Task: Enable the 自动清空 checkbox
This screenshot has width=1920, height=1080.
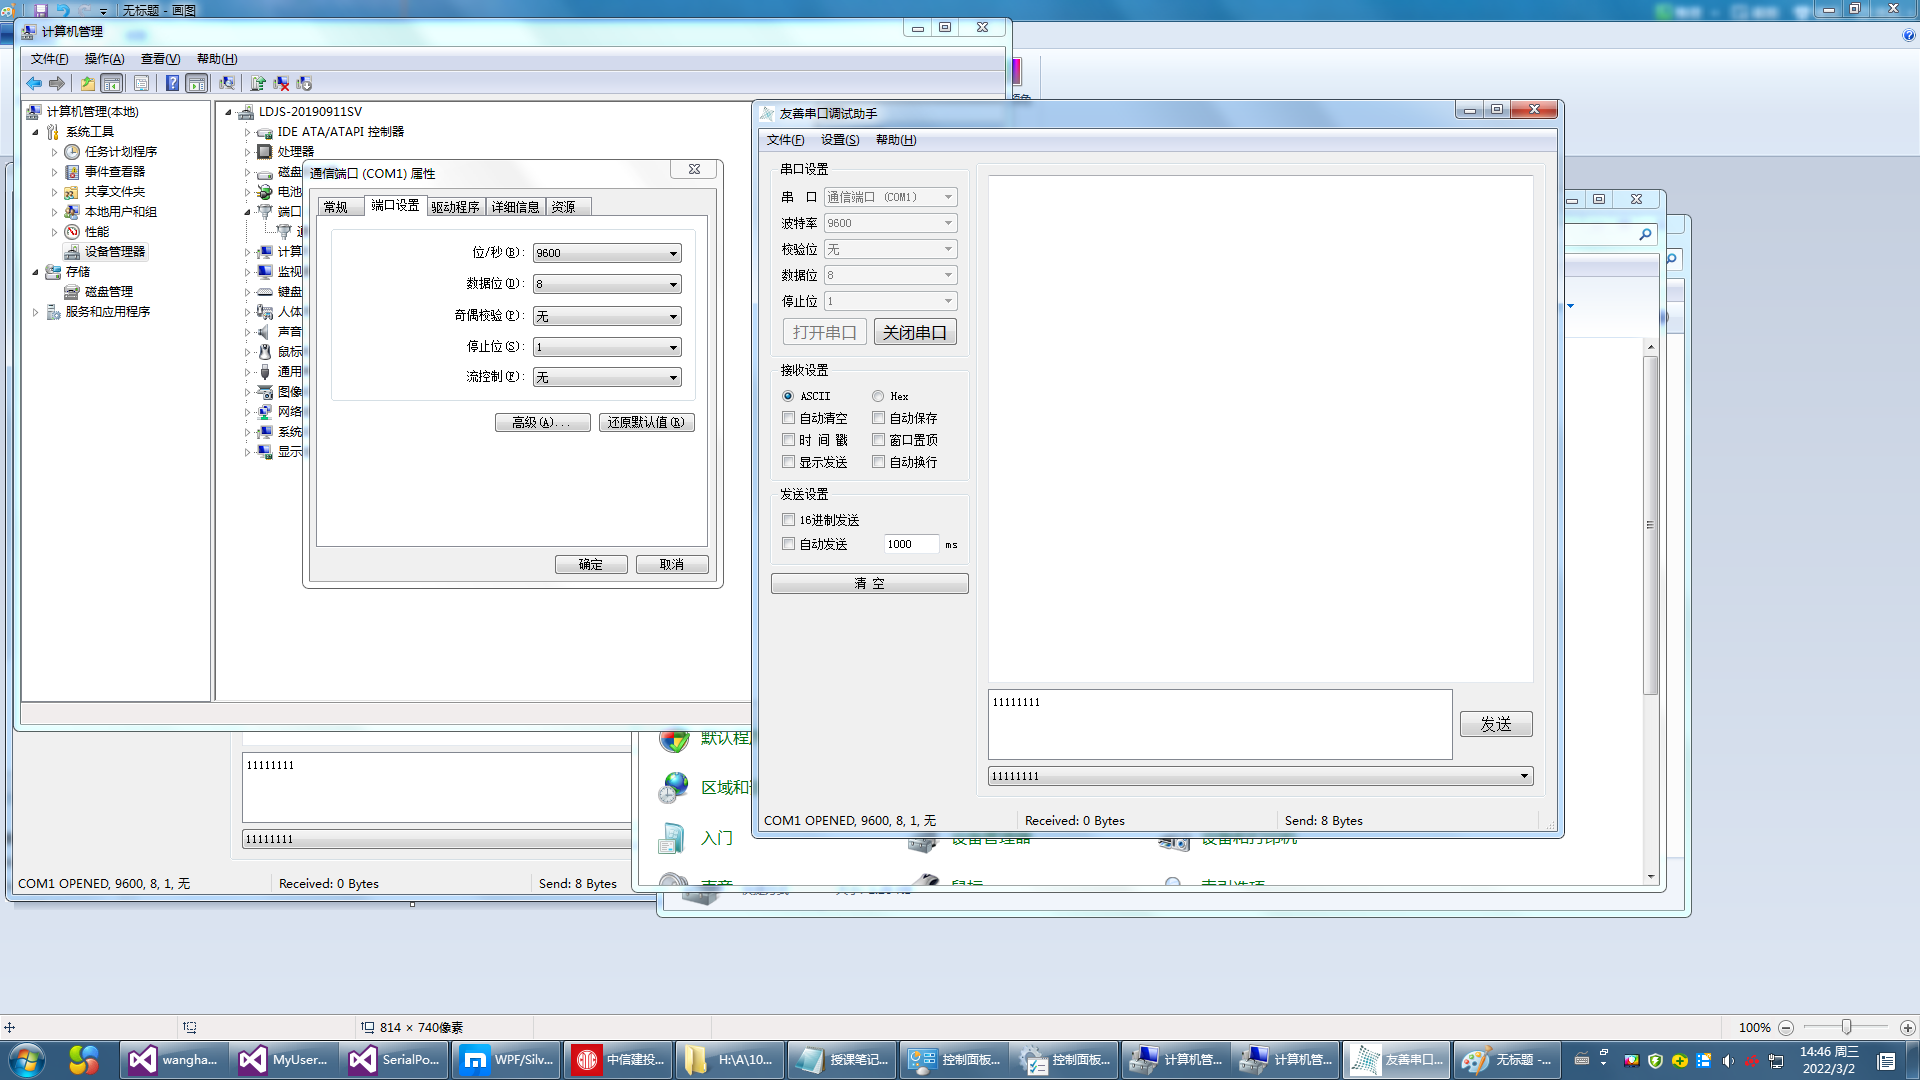Action: (x=789, y=418)
